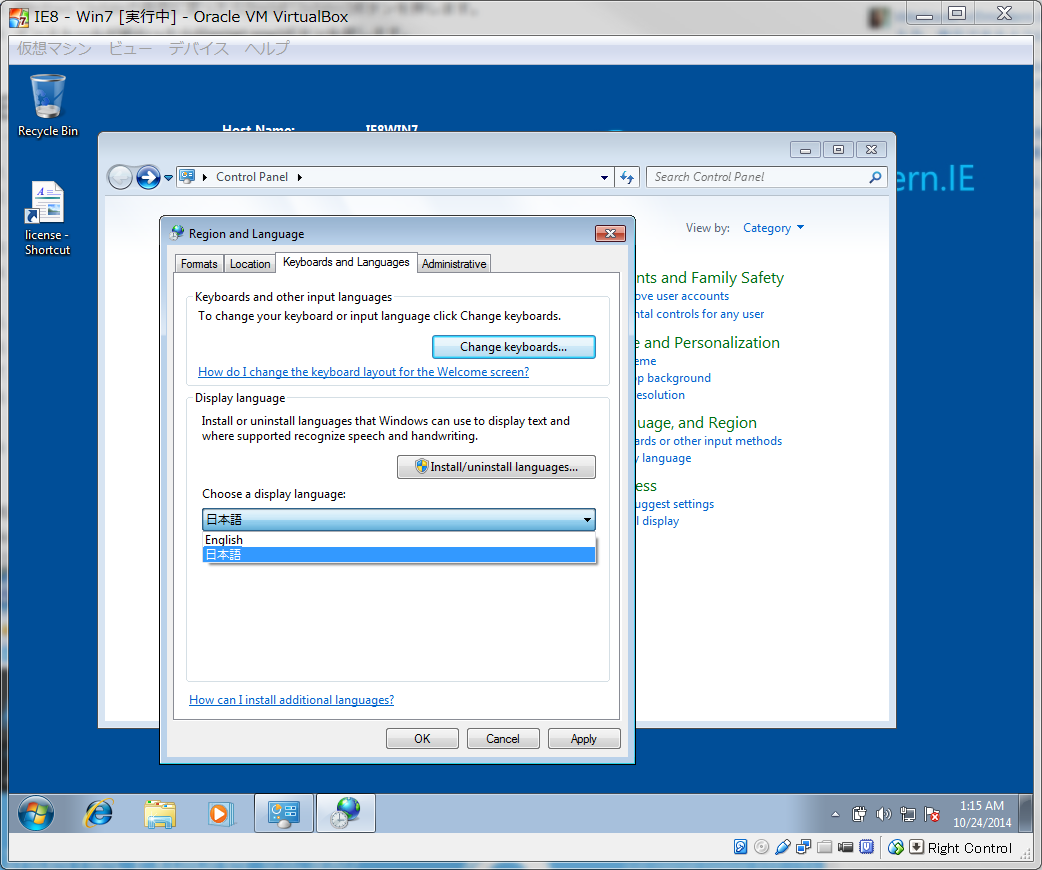Open the Action Center flag icon
The image size is (1042, 870).
point(932,814)
